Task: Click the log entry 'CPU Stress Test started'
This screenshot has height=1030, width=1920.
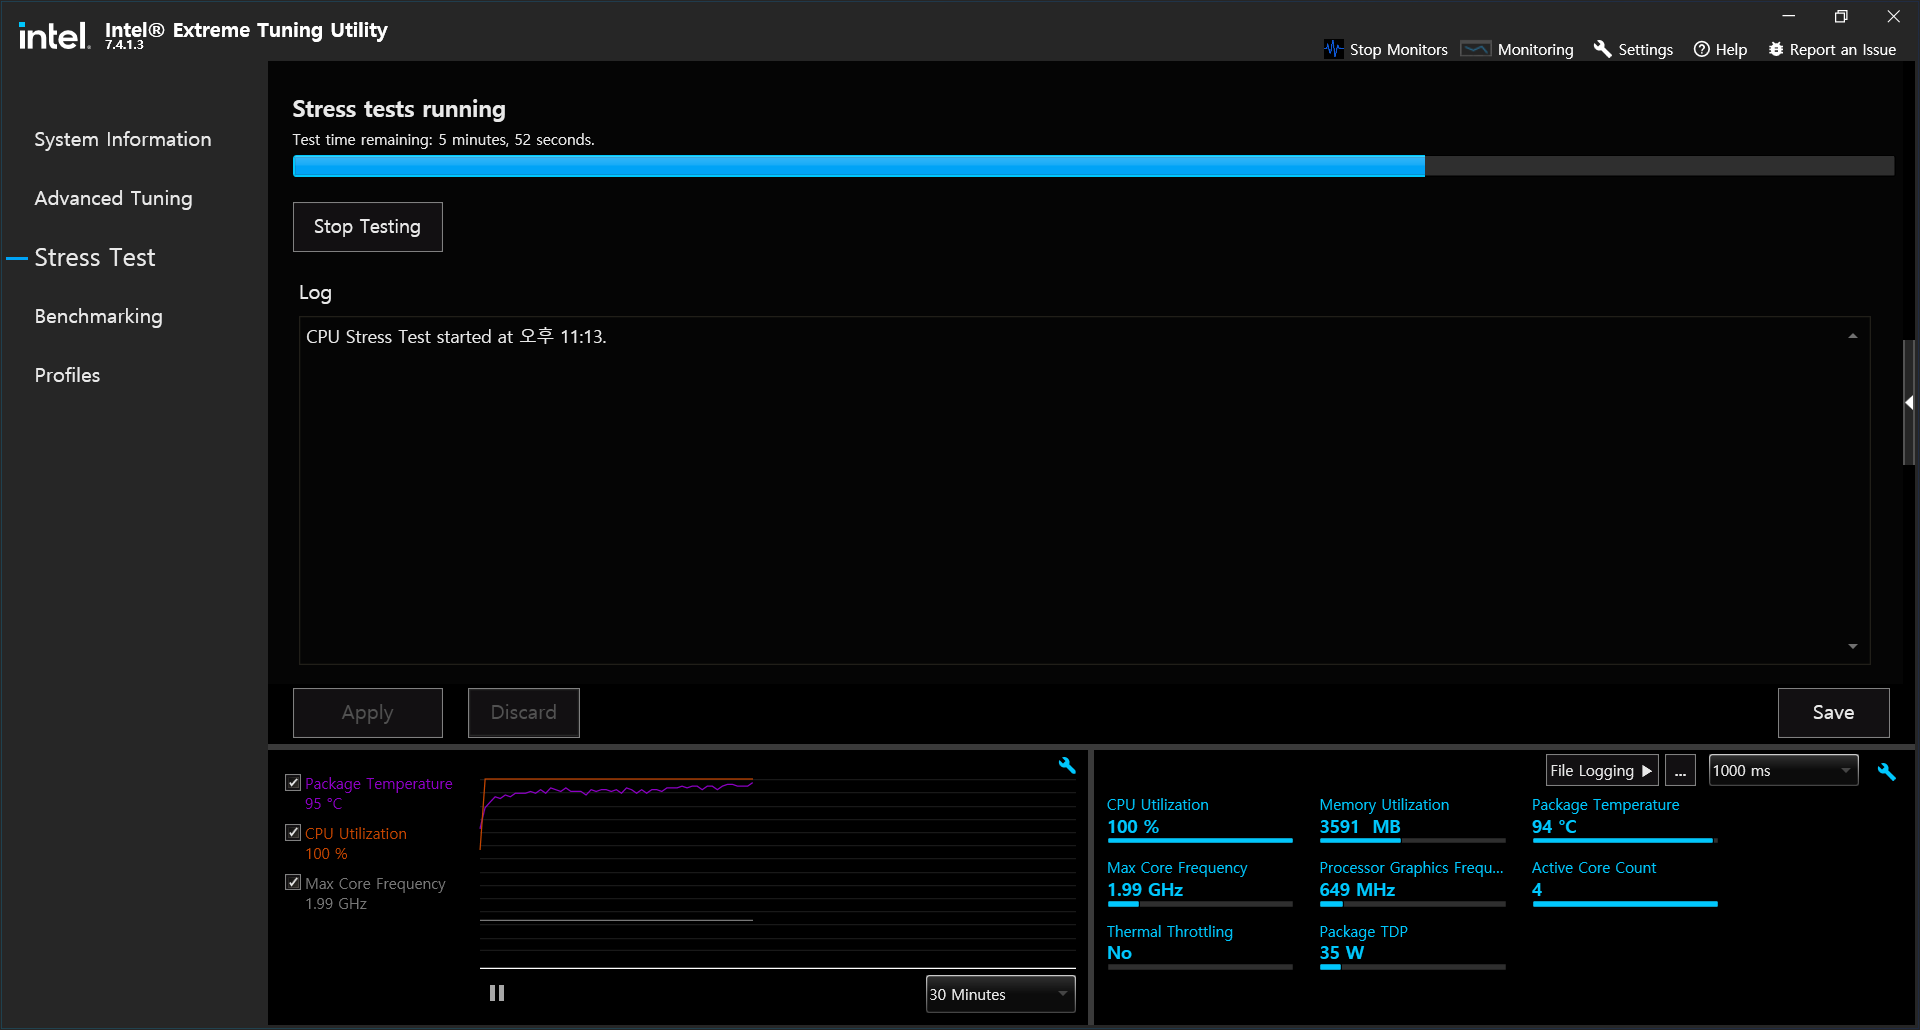Action: tap(456, 337)
